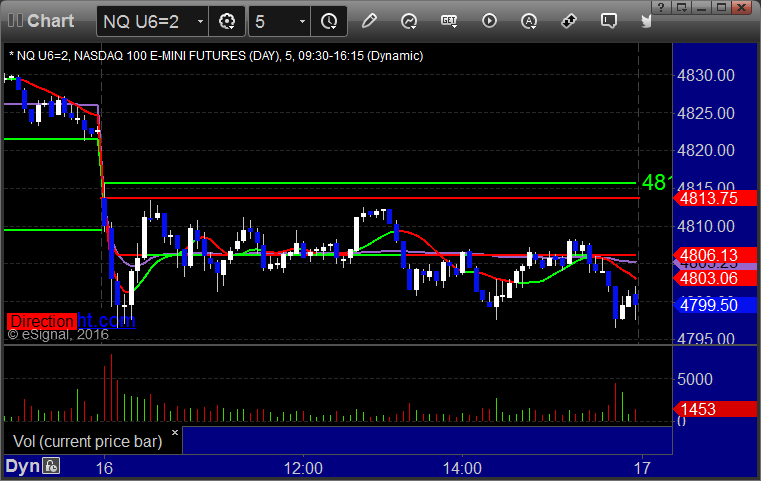Start bar replay play icon
761x481 pixels.
(489, 21)
